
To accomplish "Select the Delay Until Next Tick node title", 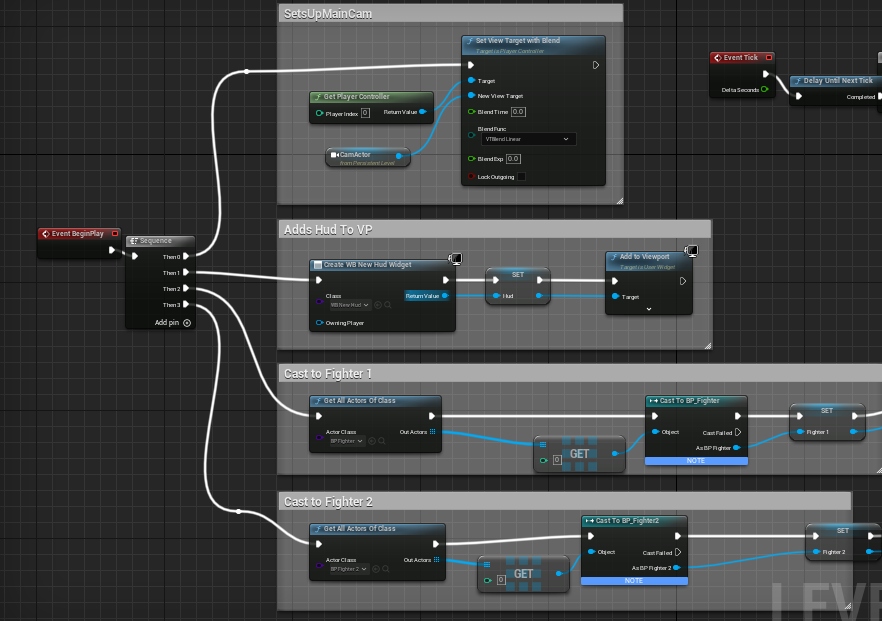I will pyautogui.click(x=838, y=80).
